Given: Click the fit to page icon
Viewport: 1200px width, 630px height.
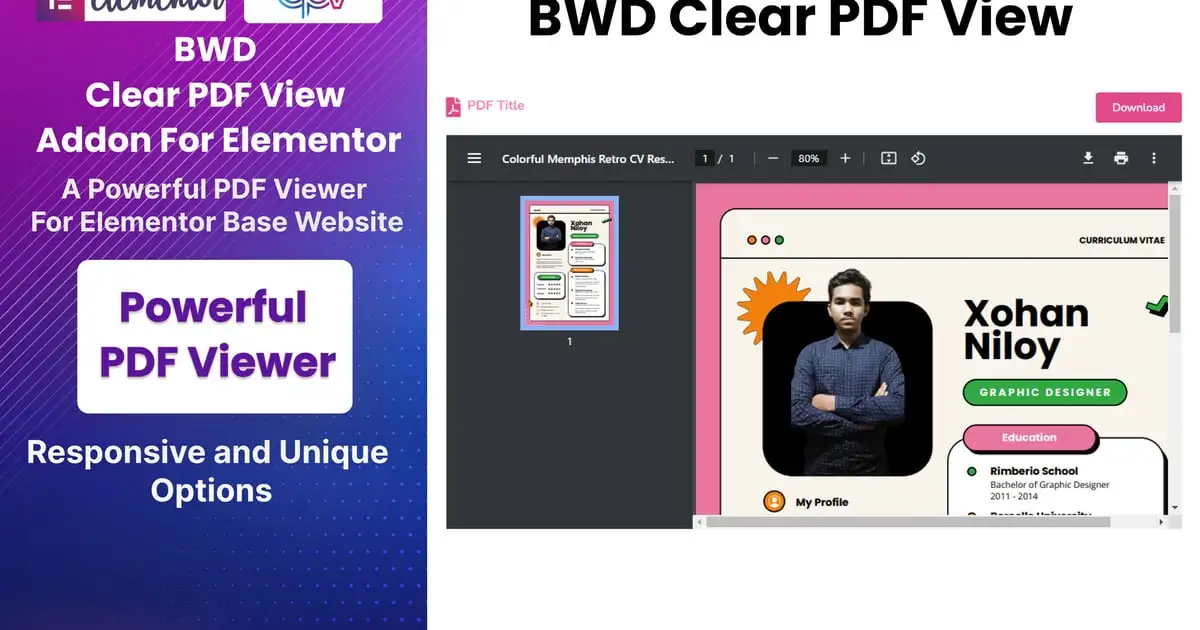Looking at the screenshot, I should pos(888,158).
